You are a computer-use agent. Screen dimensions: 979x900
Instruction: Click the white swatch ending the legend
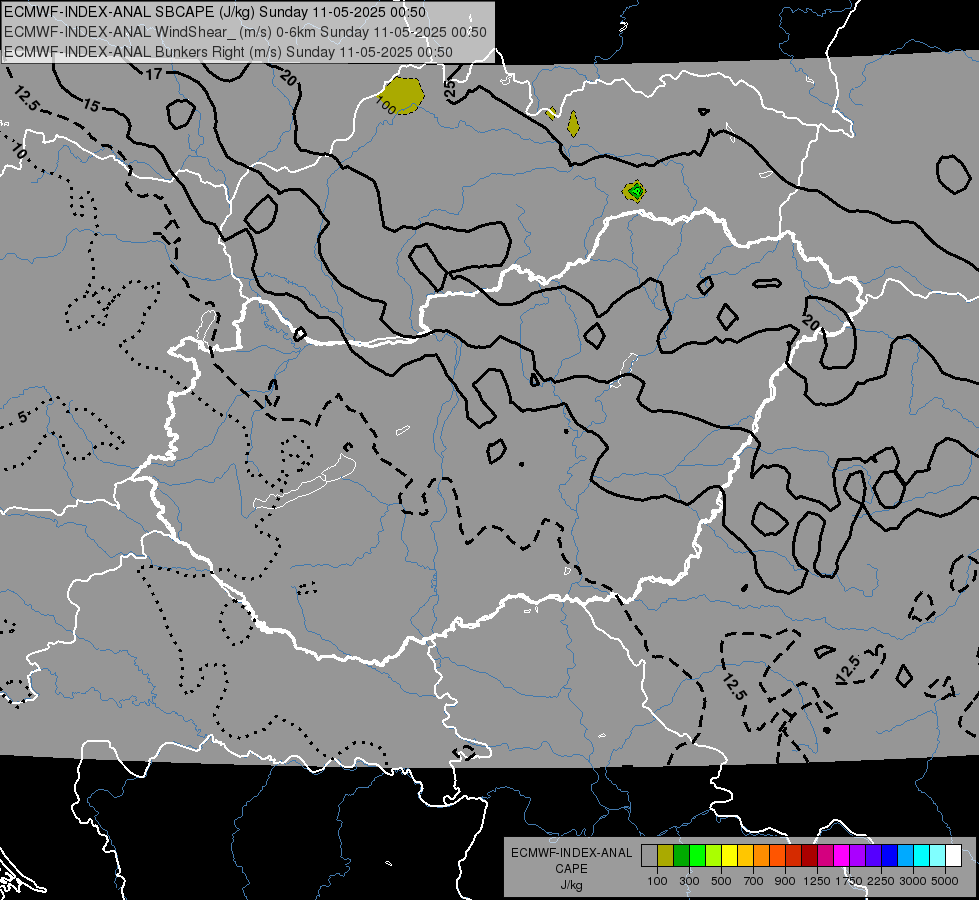pos(953,856)
